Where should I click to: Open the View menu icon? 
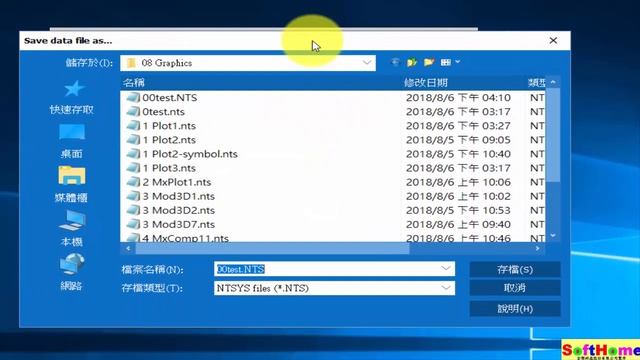point(446,62)
